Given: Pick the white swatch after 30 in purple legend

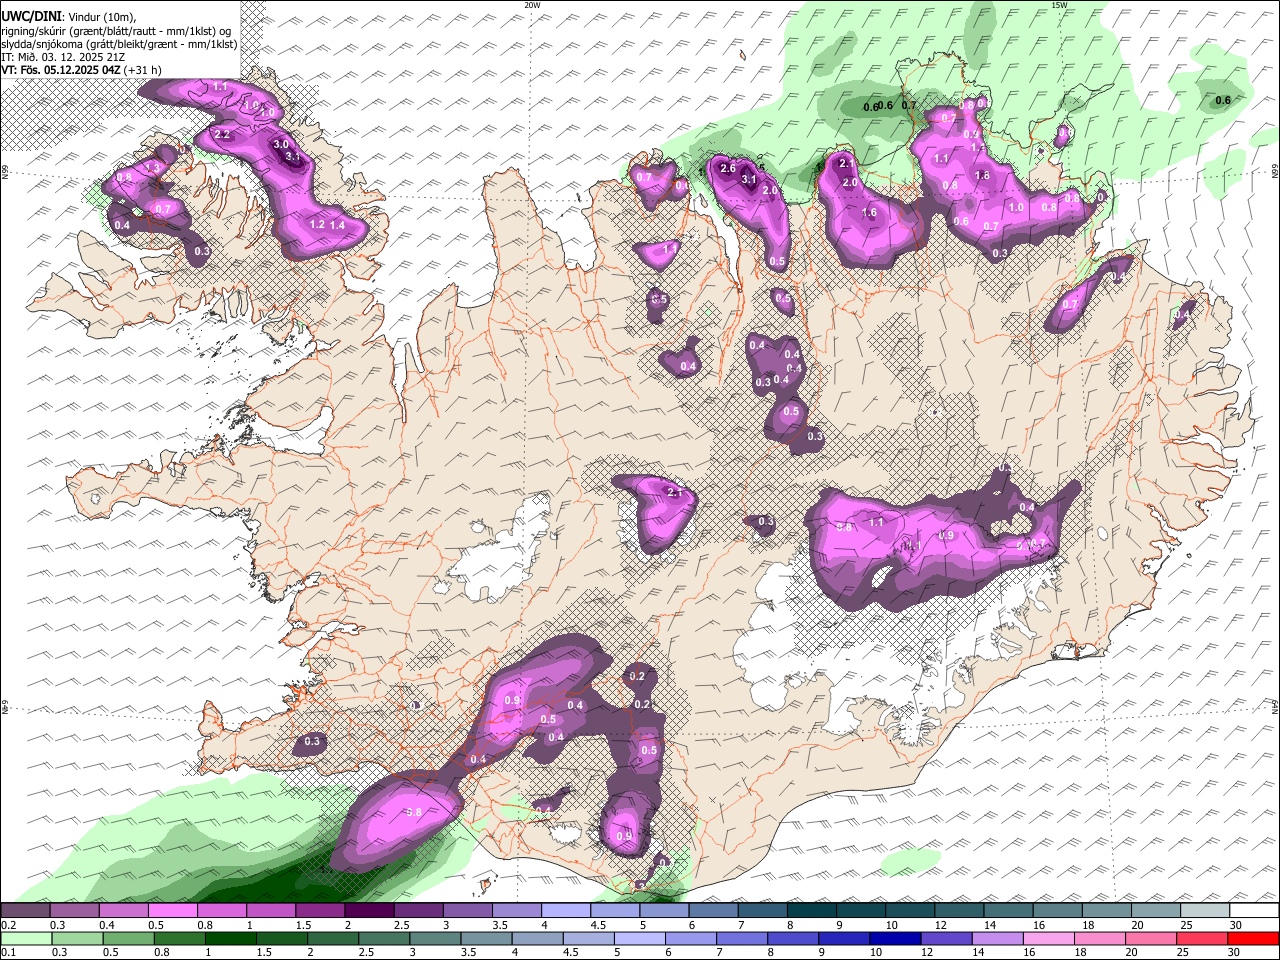Looking at the screenshot, I should (x=1254, y=910).
